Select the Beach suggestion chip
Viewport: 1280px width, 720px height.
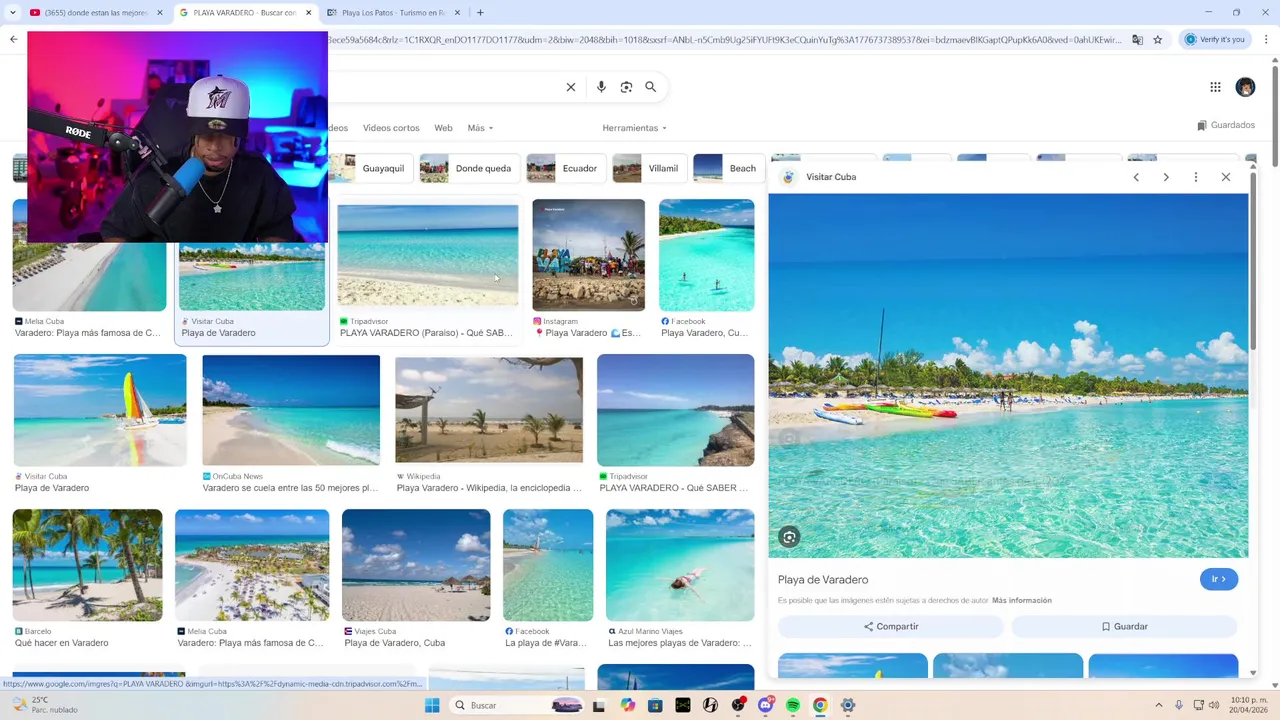729,168
